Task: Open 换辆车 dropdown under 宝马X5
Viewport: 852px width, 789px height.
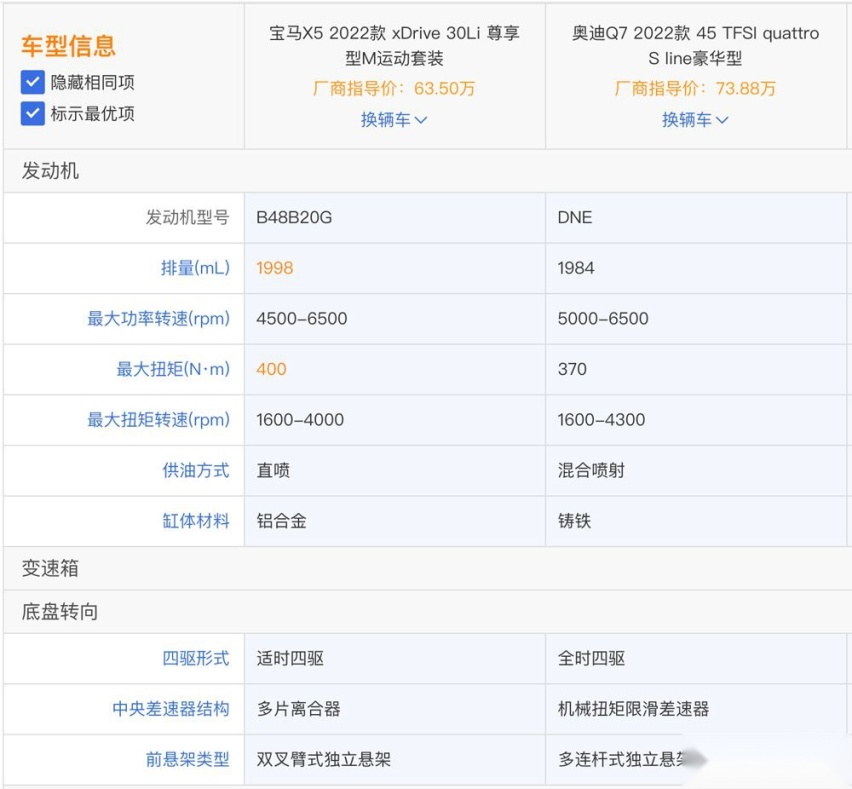Action: [x=394, y=120]
